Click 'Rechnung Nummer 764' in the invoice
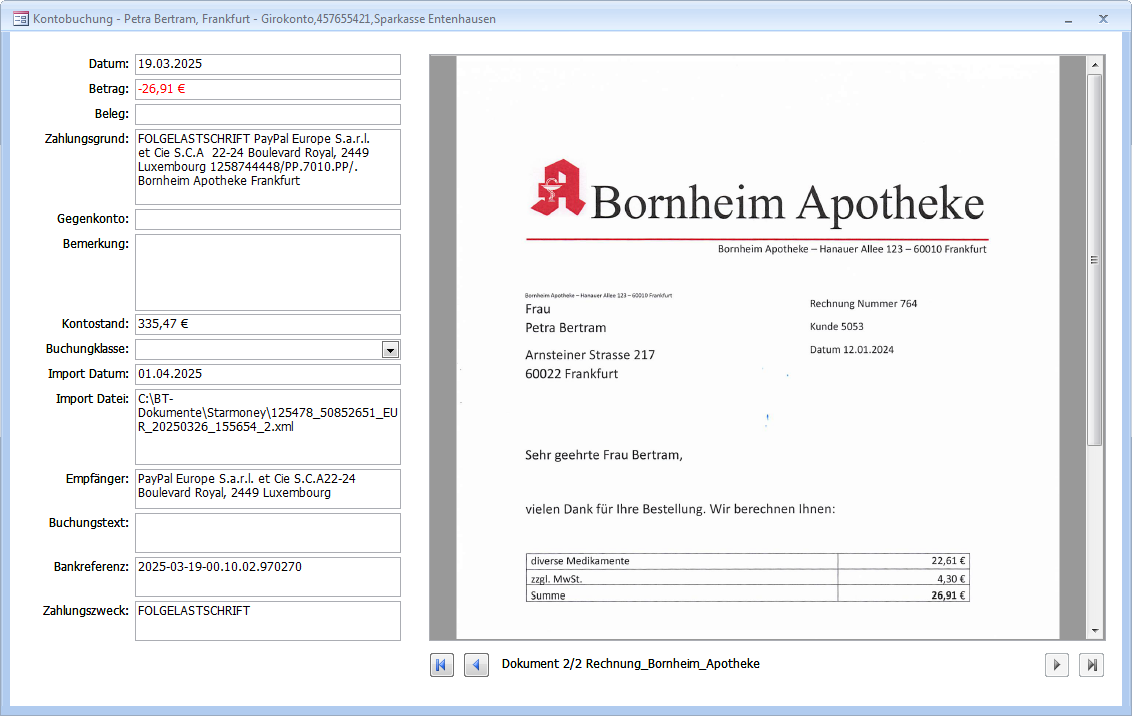Viewport: 1132px width, 716px height. tap(863, 304)
